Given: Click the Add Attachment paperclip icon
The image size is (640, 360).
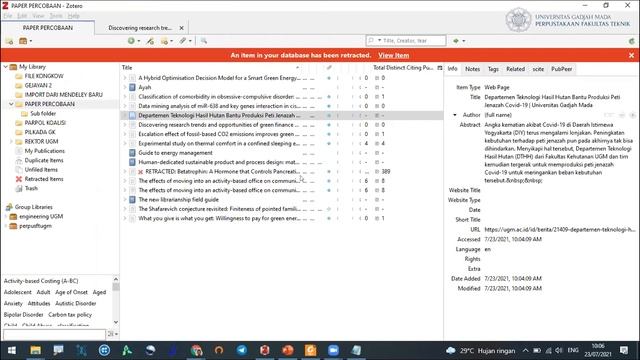Looking at the screenshot, I should click(185, 41).
